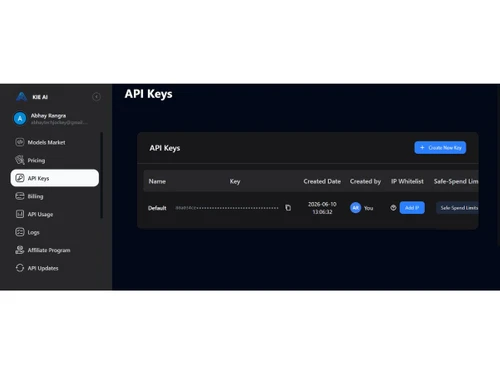Open the Billing section
This screenshot has height=375, width=500.
click(55, 196)
